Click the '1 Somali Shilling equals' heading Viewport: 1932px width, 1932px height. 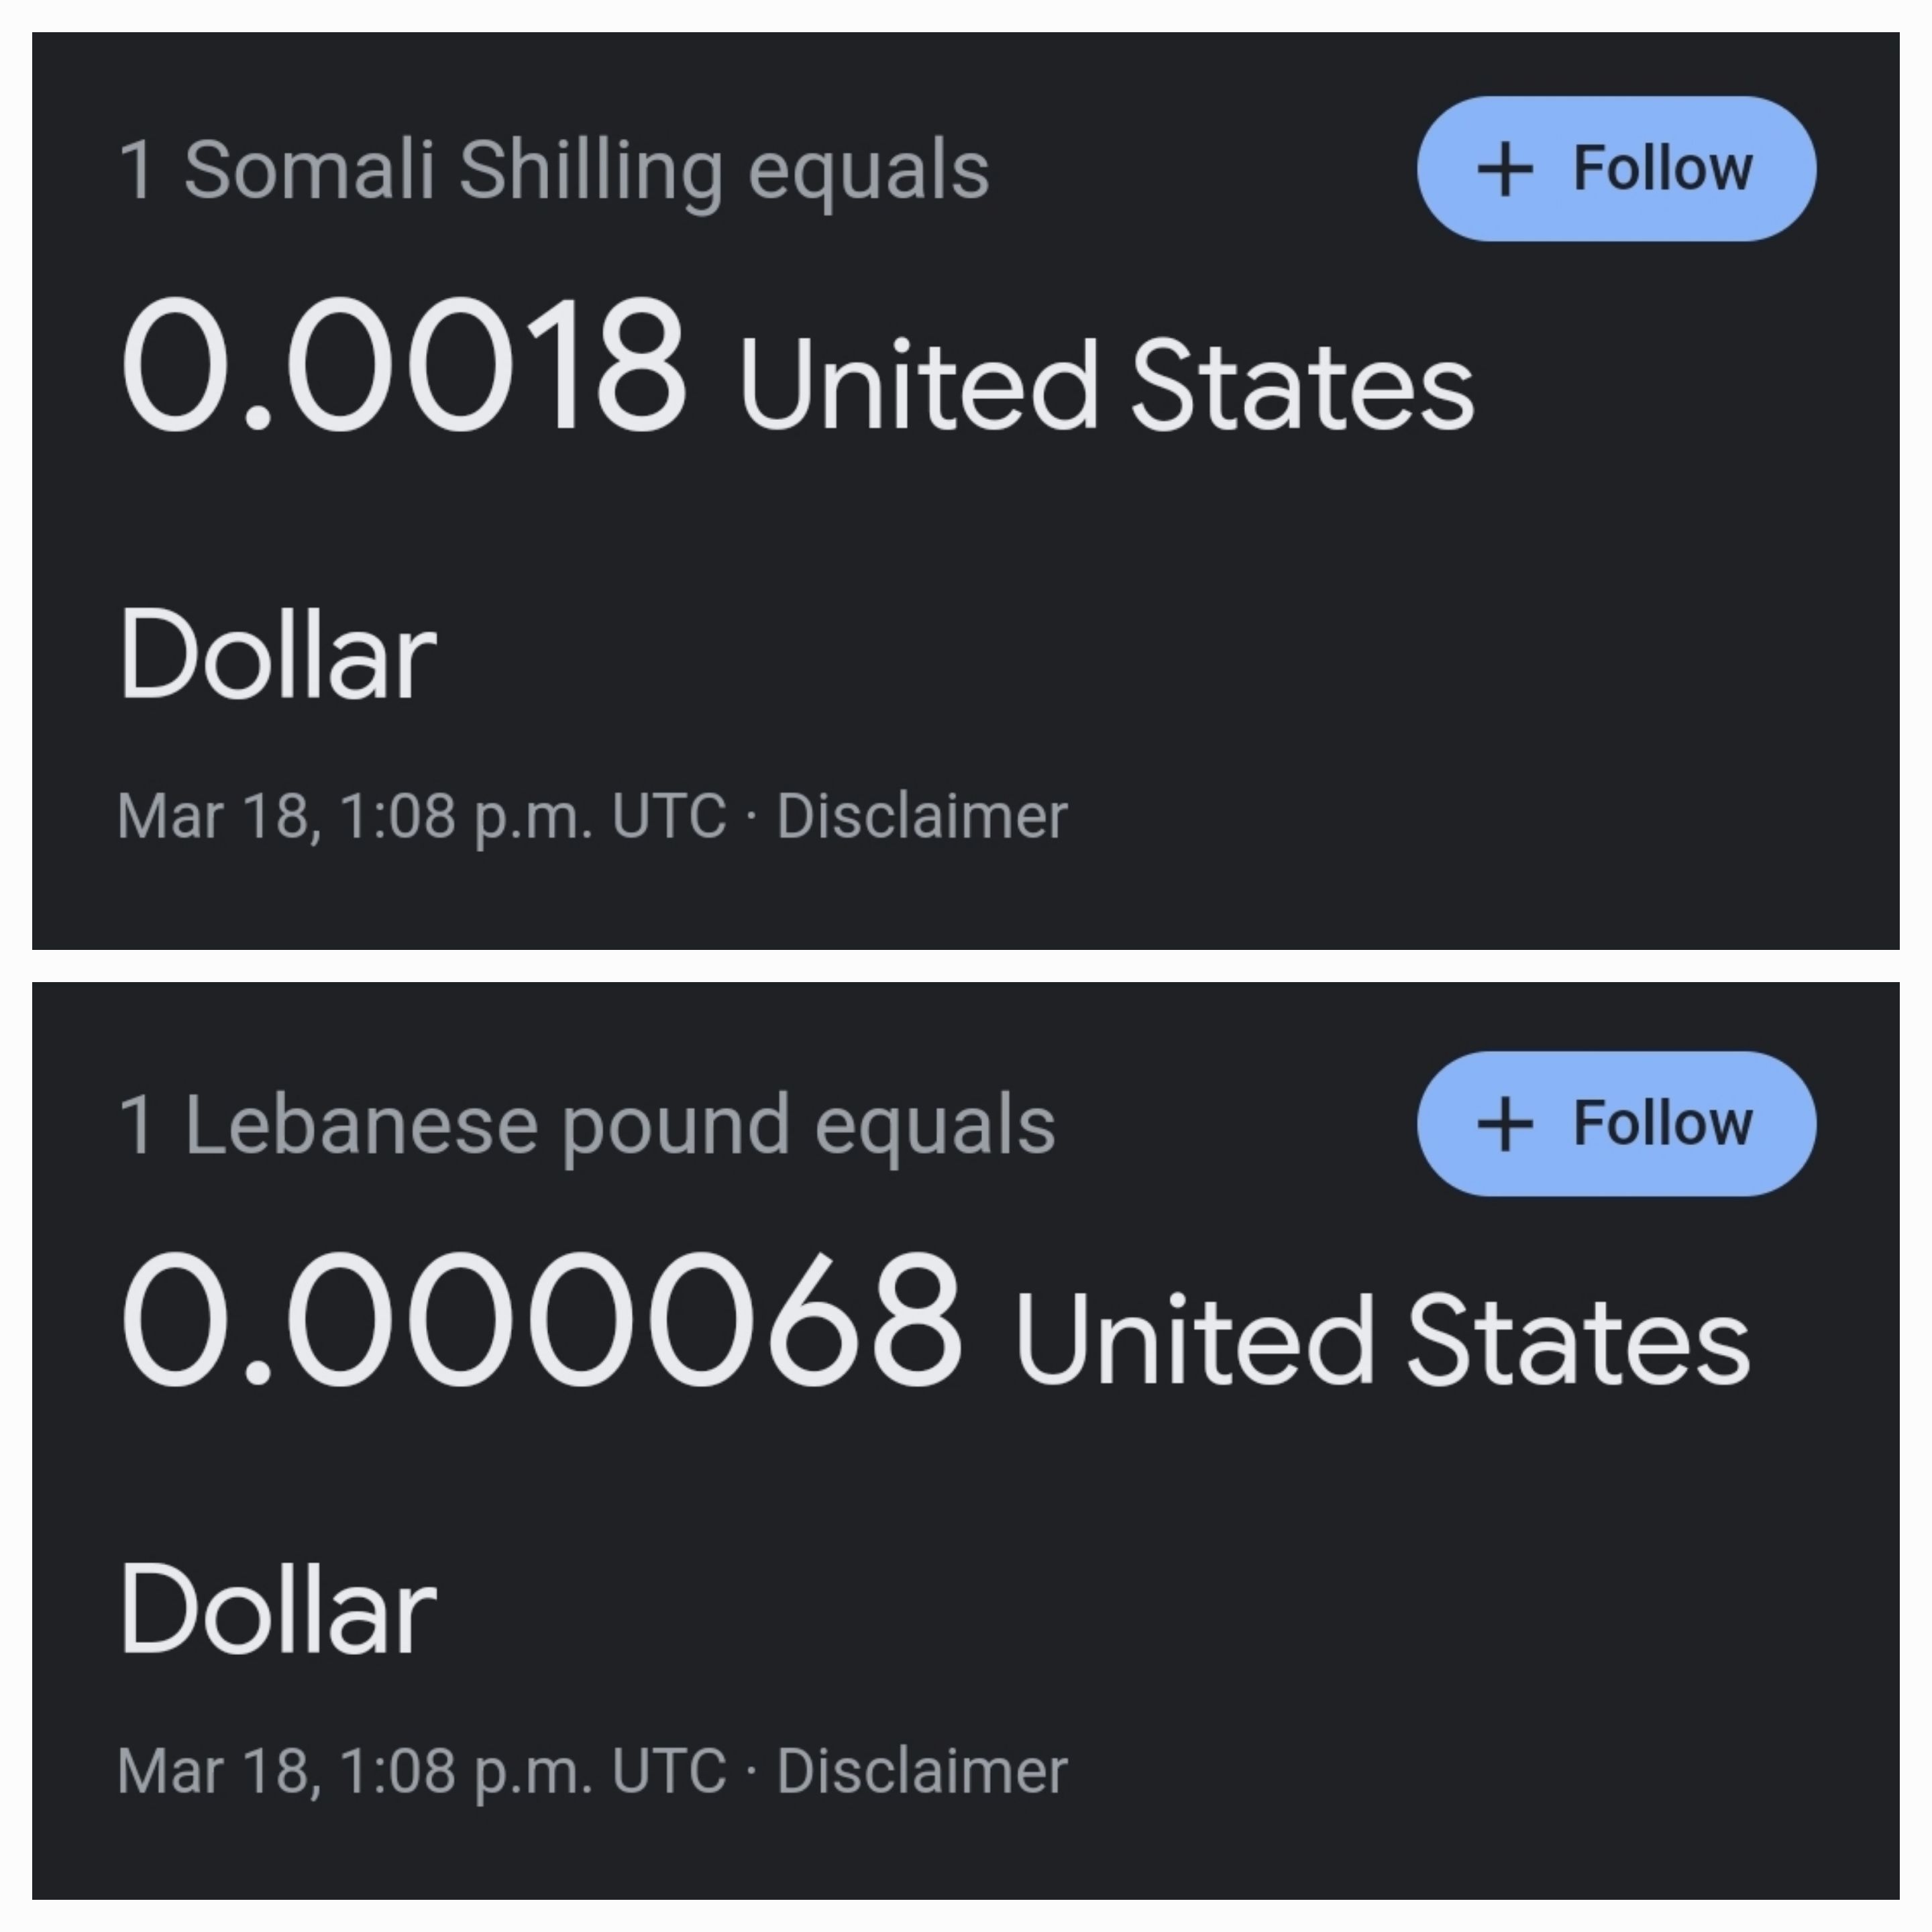553,171
